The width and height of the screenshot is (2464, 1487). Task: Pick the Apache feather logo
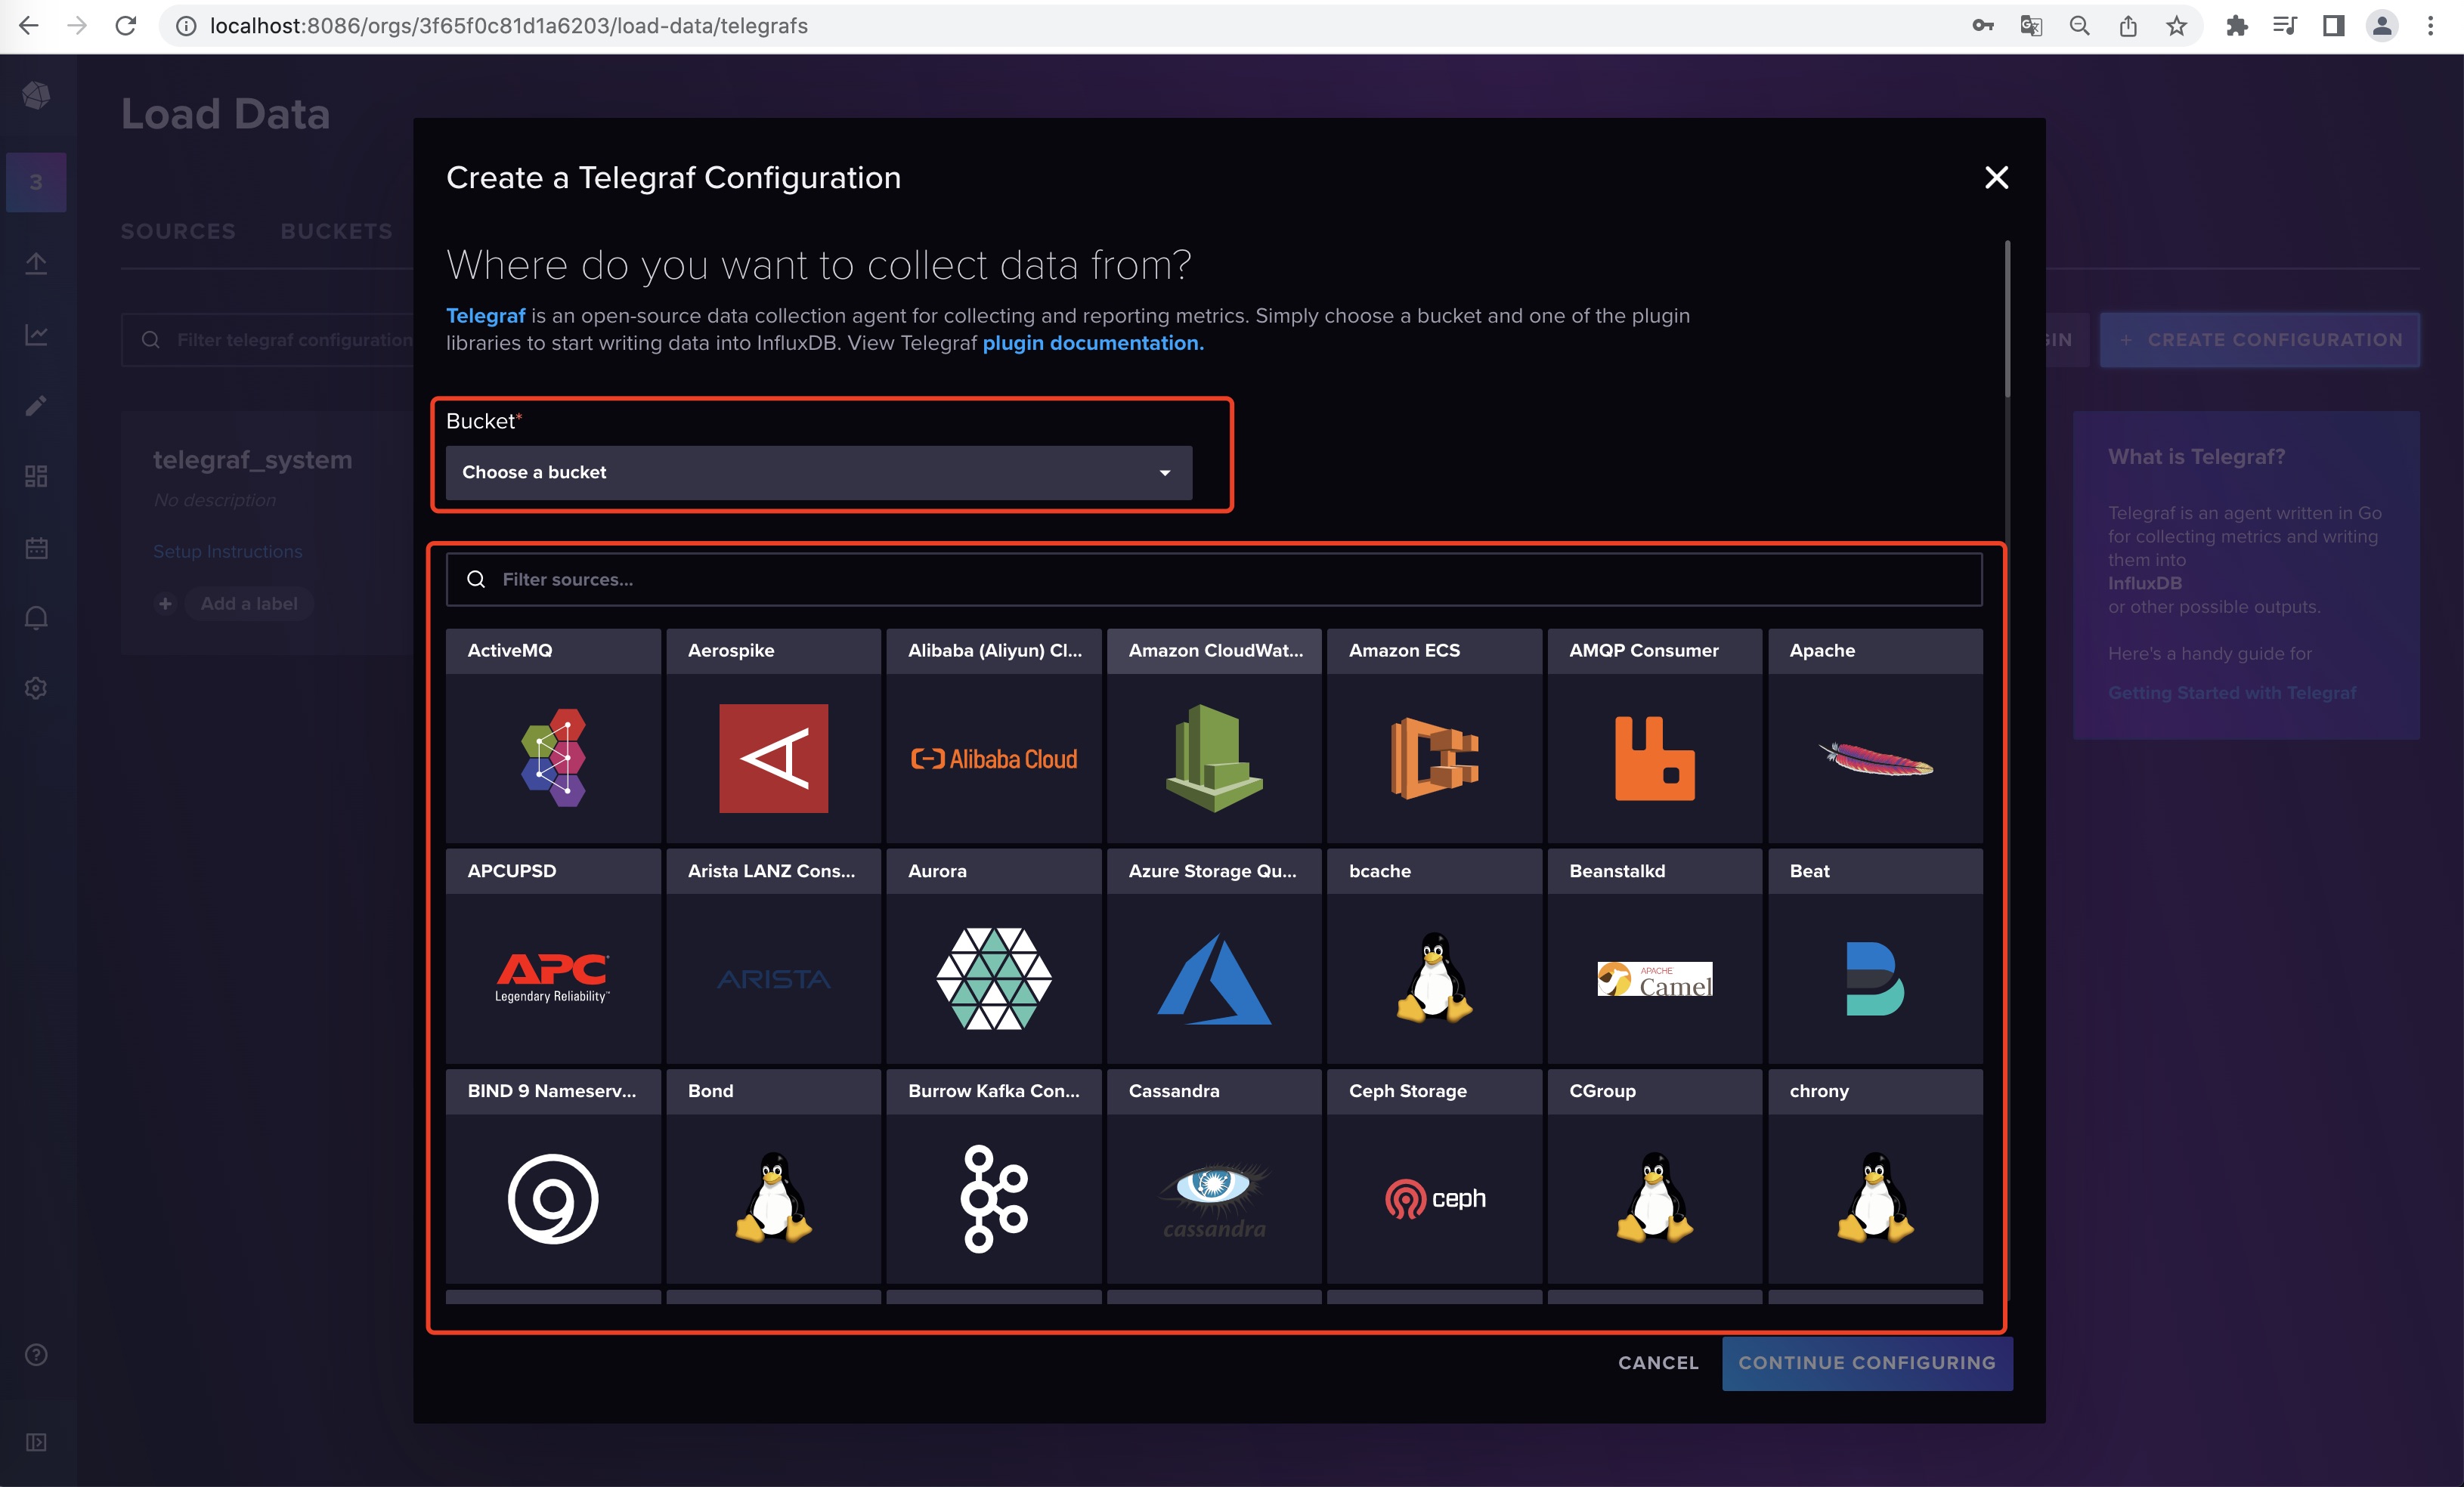pyautogui.click(x=1875, y=760)
